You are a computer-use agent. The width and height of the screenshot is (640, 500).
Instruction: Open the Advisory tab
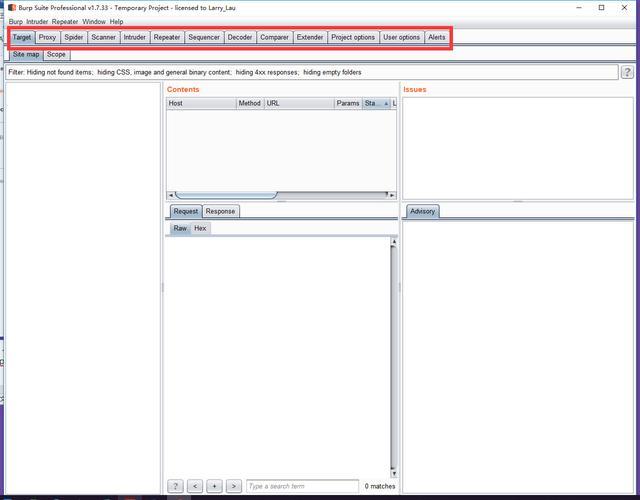[422, 211]
